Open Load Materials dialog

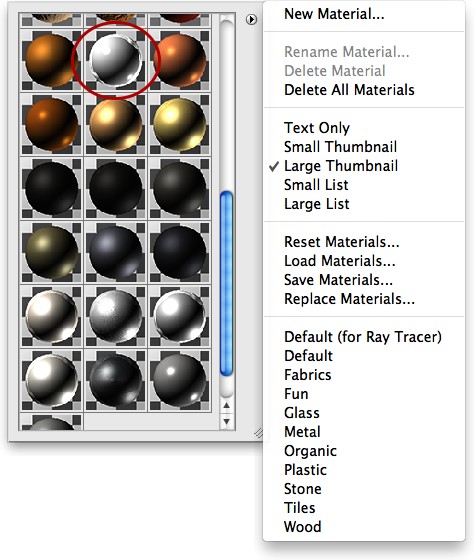click(x=339, y=261)
